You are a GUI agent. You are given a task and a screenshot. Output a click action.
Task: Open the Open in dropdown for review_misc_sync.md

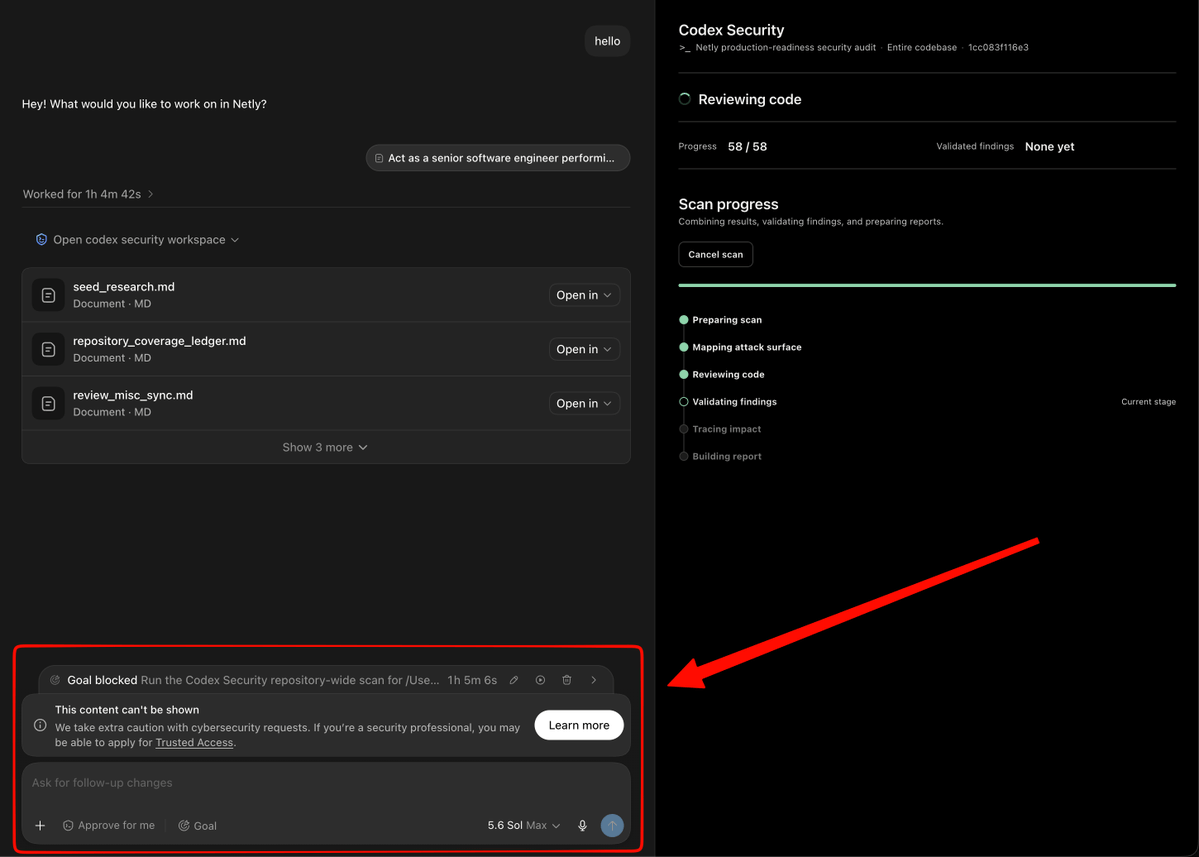click(x=584, y=404)
